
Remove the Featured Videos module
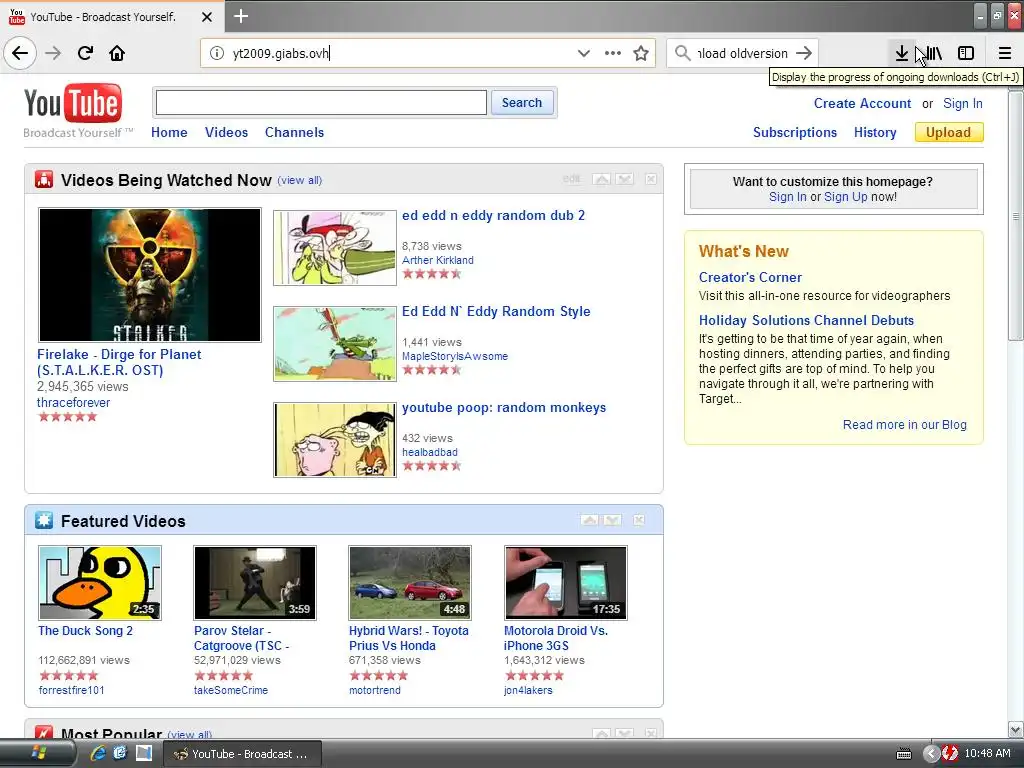pyautogui.click(x=639, y=520)
